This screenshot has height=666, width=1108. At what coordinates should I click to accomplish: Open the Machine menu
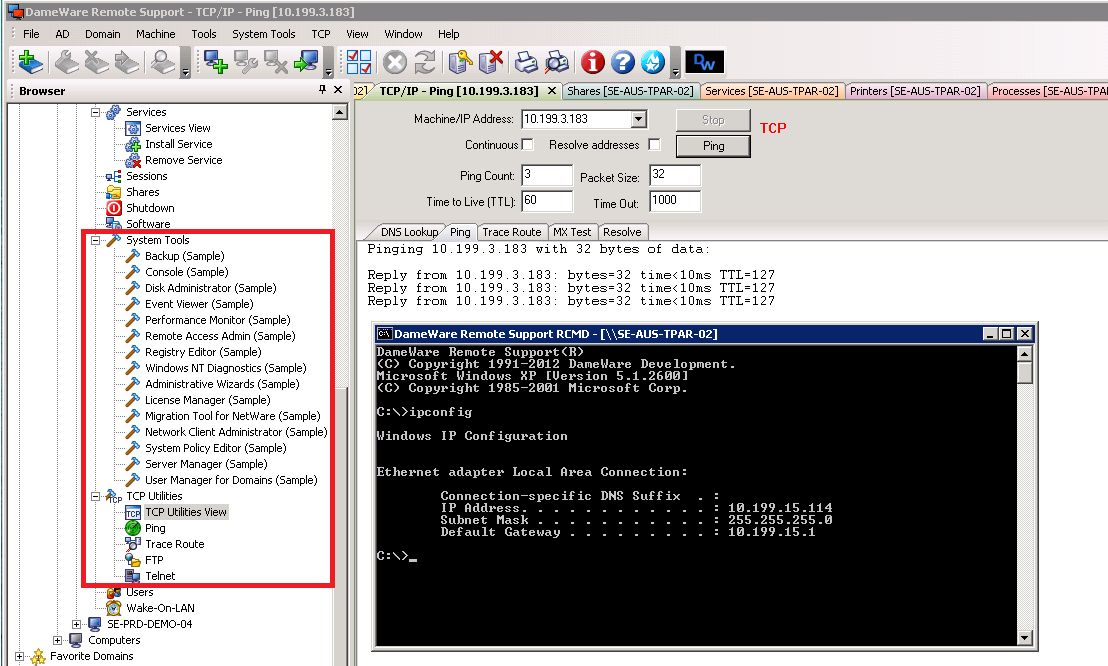tap(155, 34)
